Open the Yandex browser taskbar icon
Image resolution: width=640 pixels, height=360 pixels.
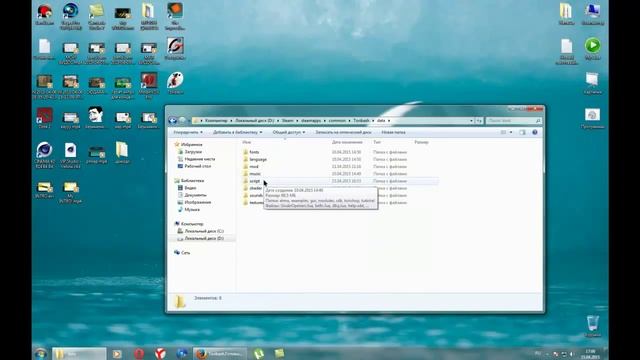(160, 353)
